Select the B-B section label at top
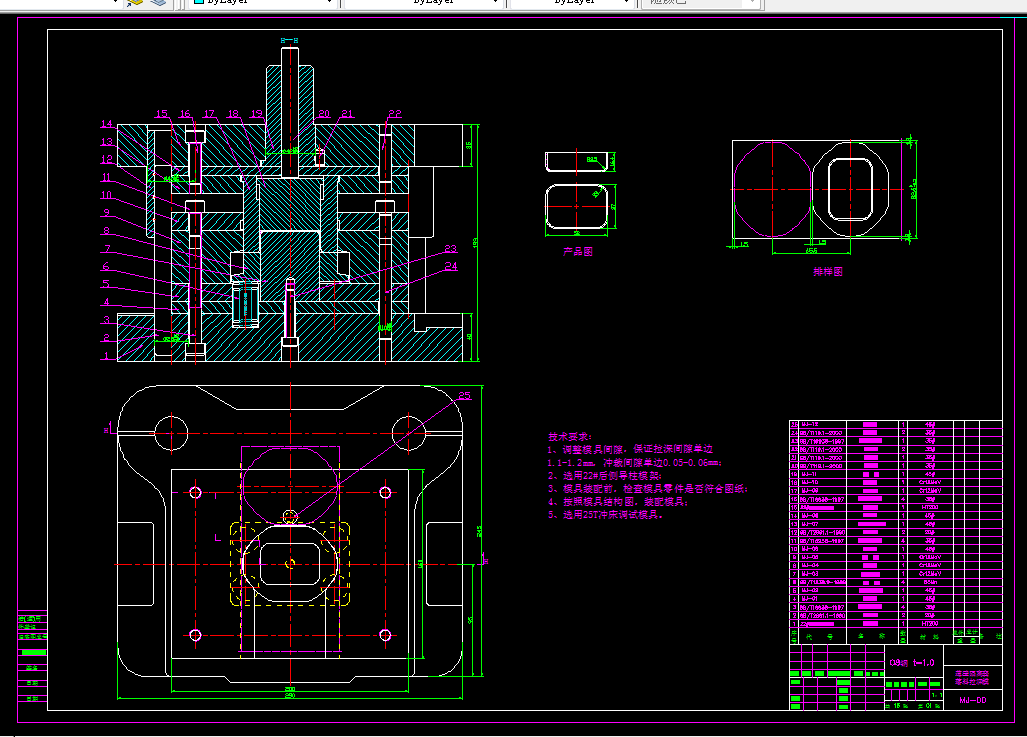This screenshot has width=1027, height=737. 289,41
